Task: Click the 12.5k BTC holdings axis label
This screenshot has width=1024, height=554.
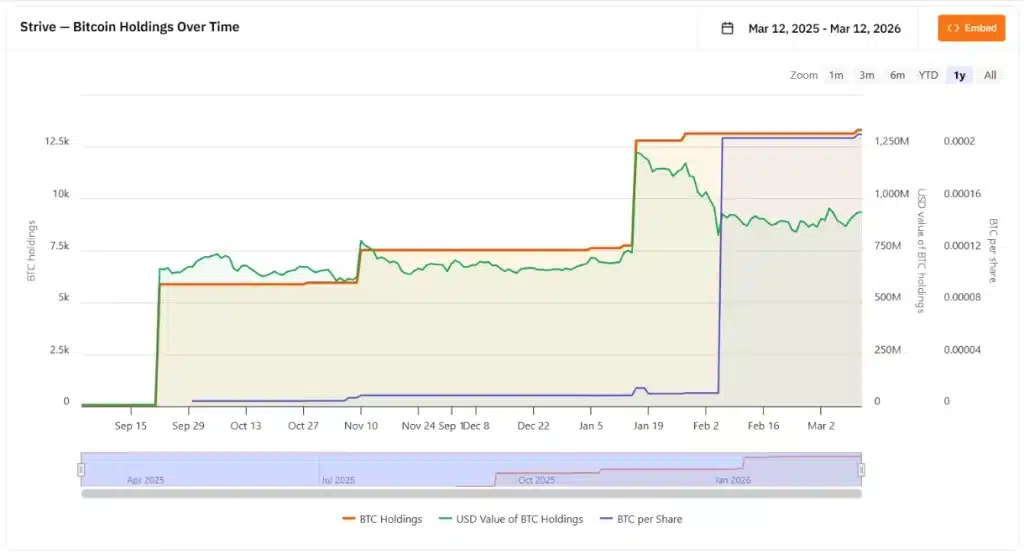Action: point(57,141)
